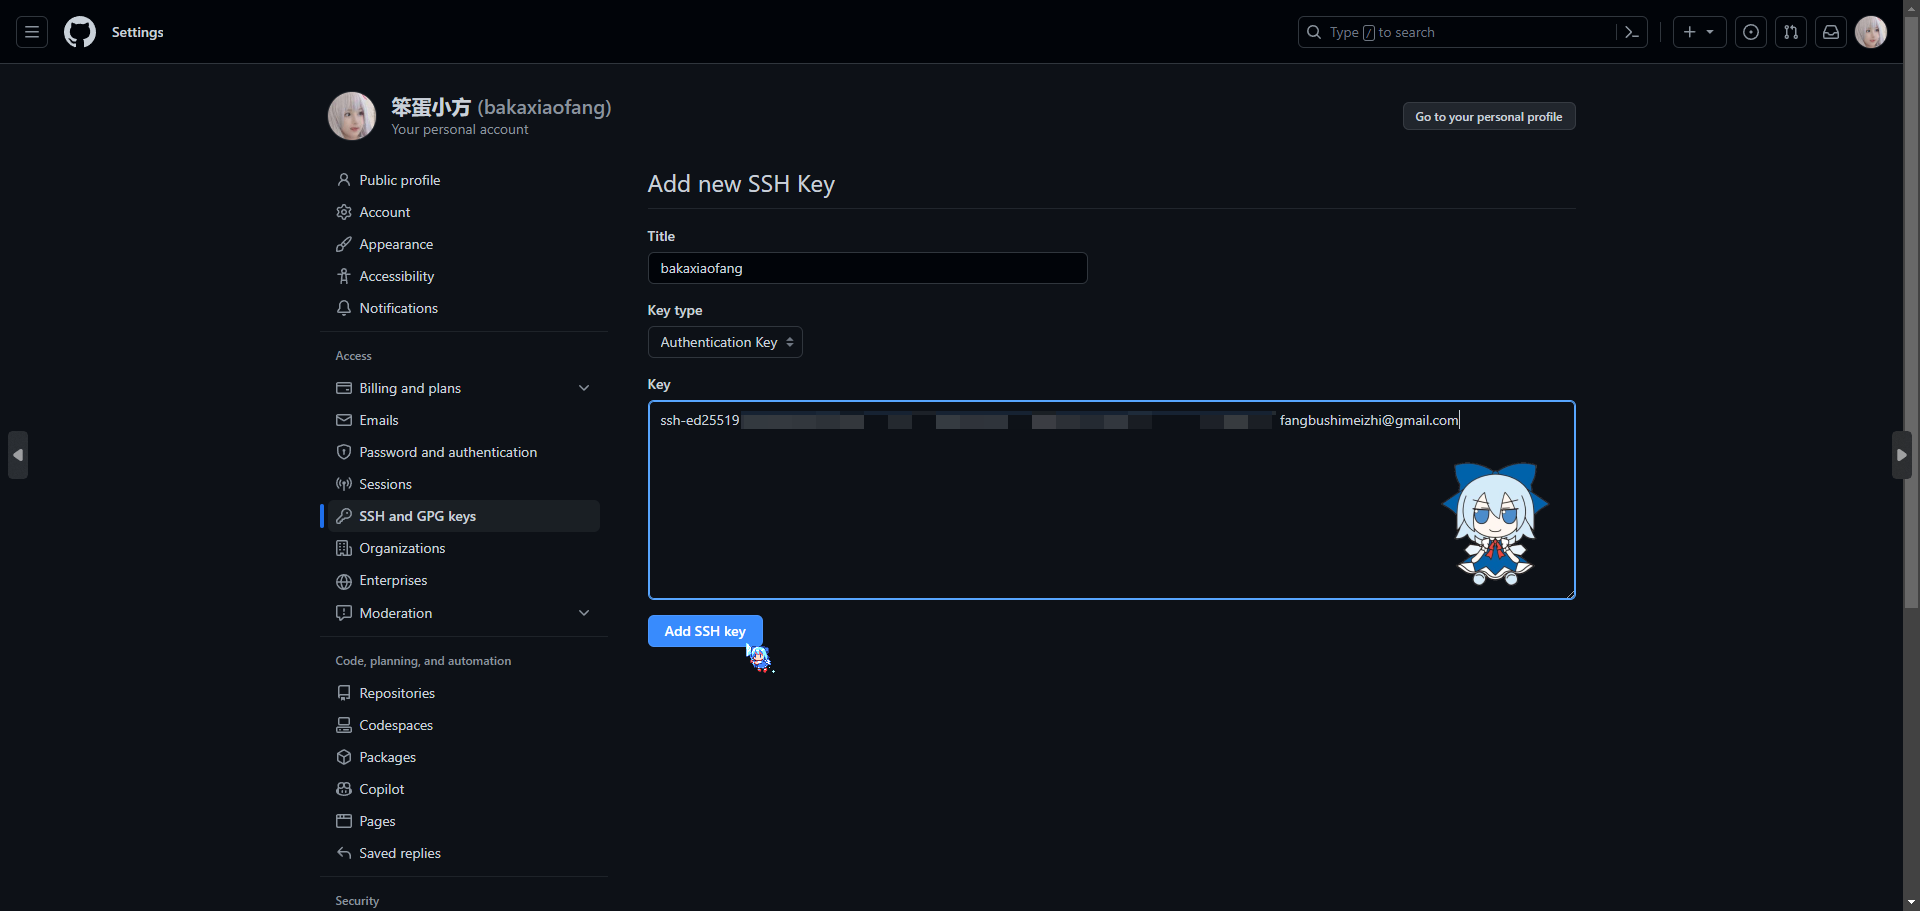Expand the Moderation section

(584, 613)
